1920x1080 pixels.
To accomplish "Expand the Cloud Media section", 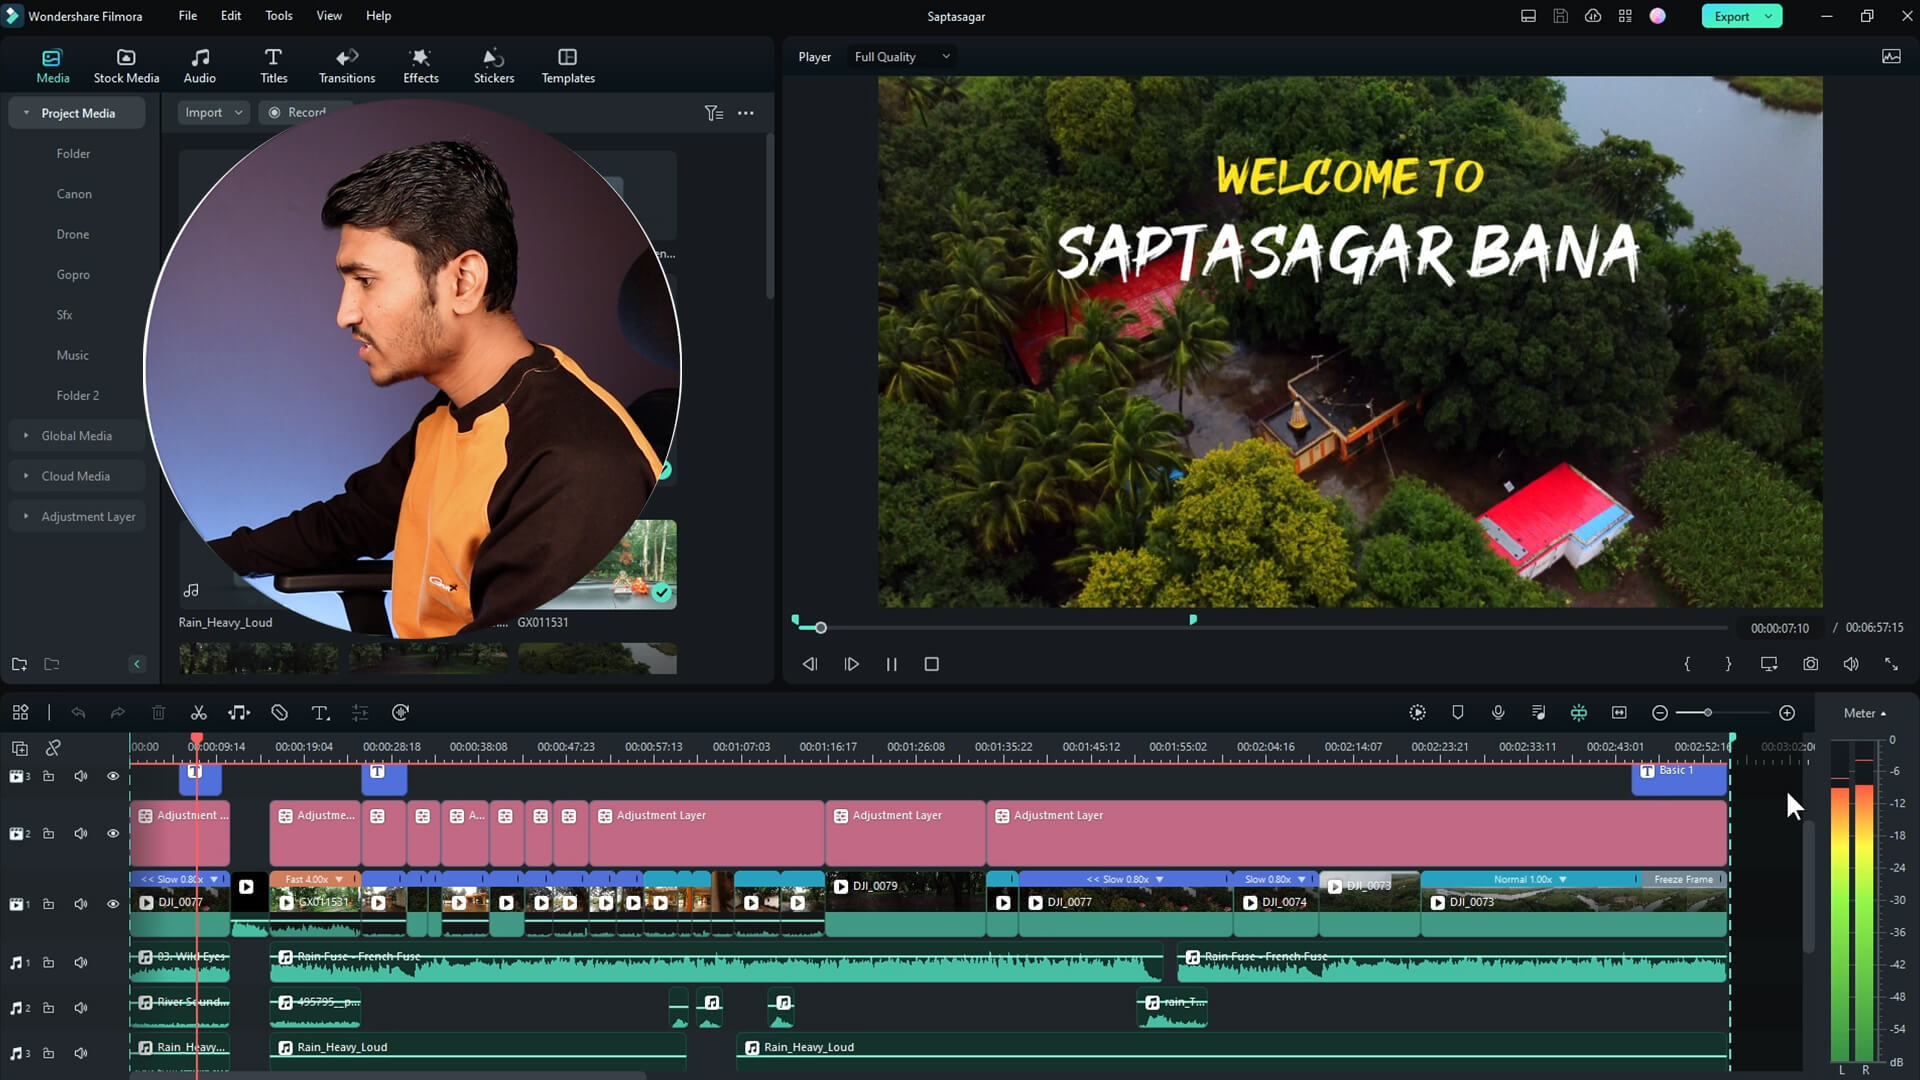I will pyautogui.click(x=26, y=476).
